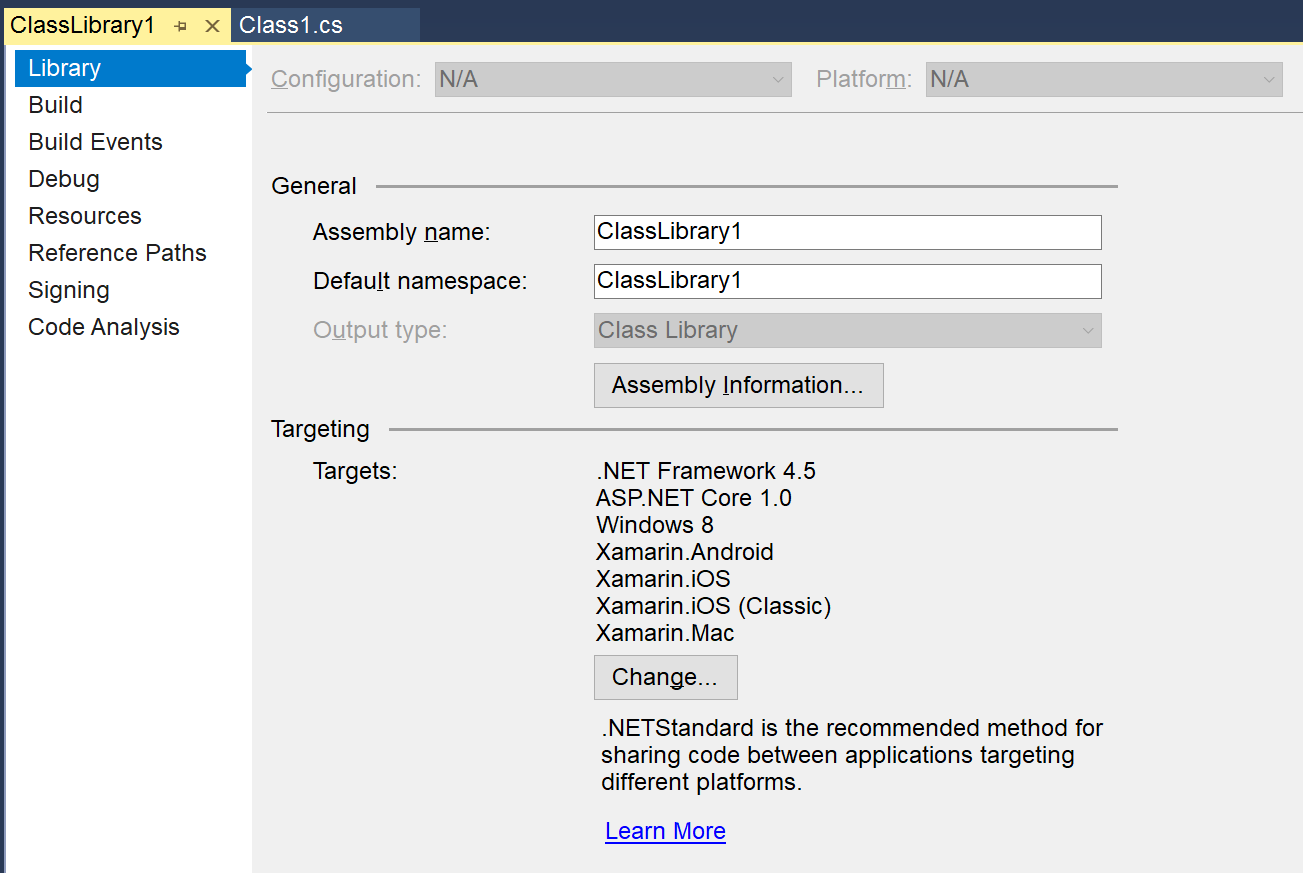Expand the Configuration dropdown
This screenshot has height=873, width=1303.
(613, 80)
